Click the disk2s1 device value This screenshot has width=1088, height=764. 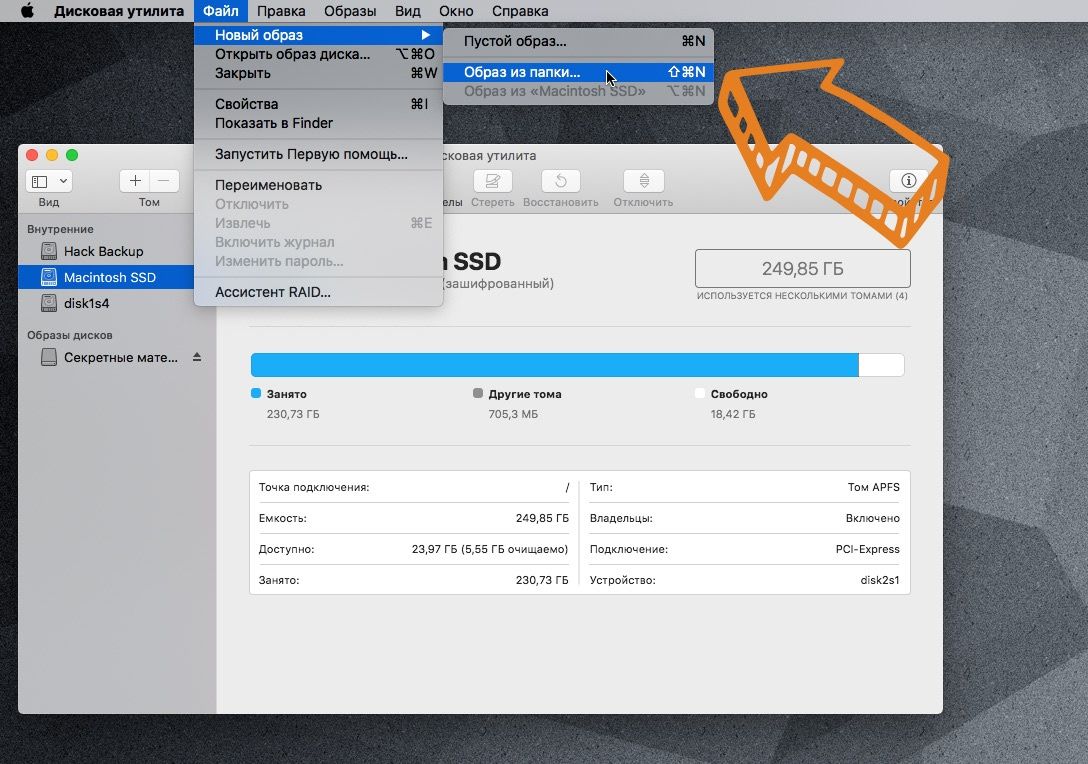tap(880, 580)
